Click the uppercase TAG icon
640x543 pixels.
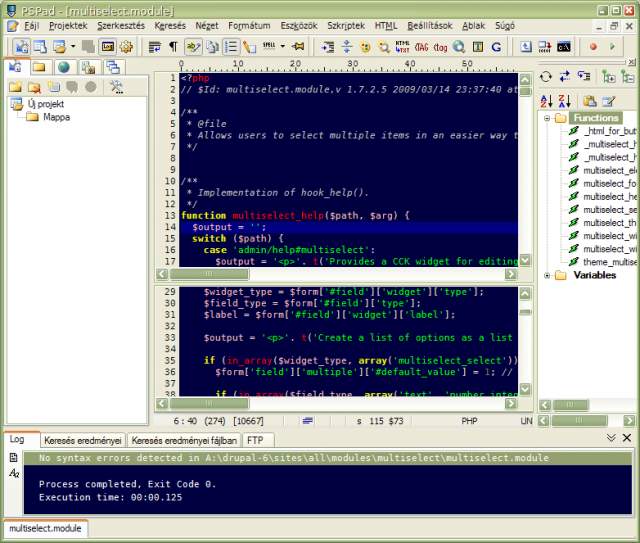pyautogui.click(x=421, y=47)
